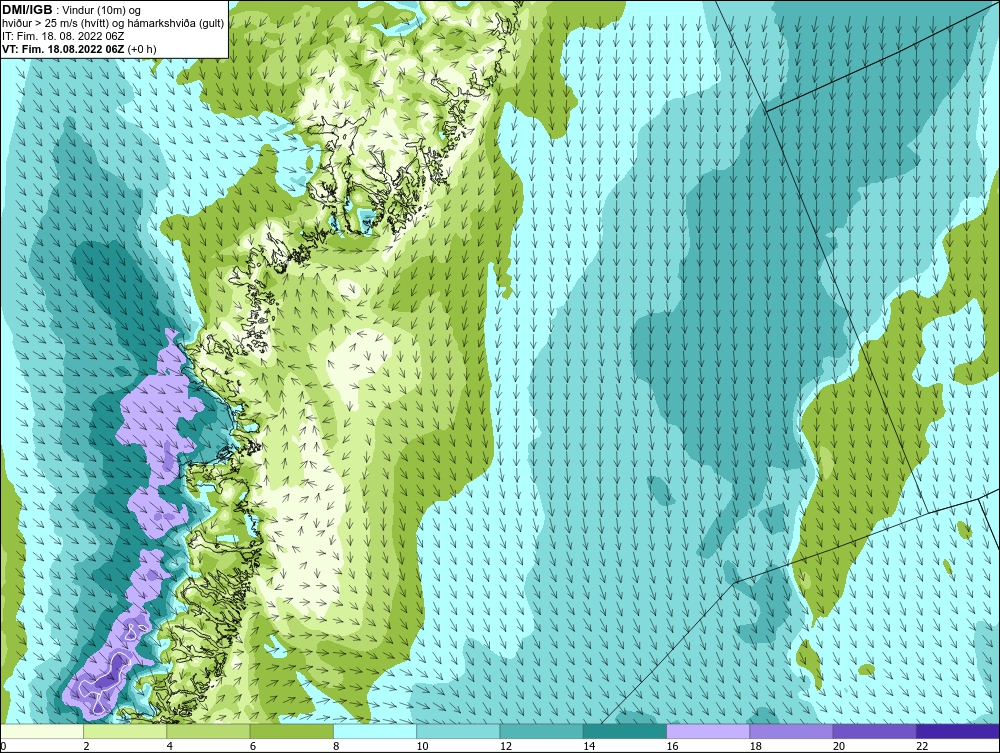Click the darkest purple swatch above 22

coord(958,731)
